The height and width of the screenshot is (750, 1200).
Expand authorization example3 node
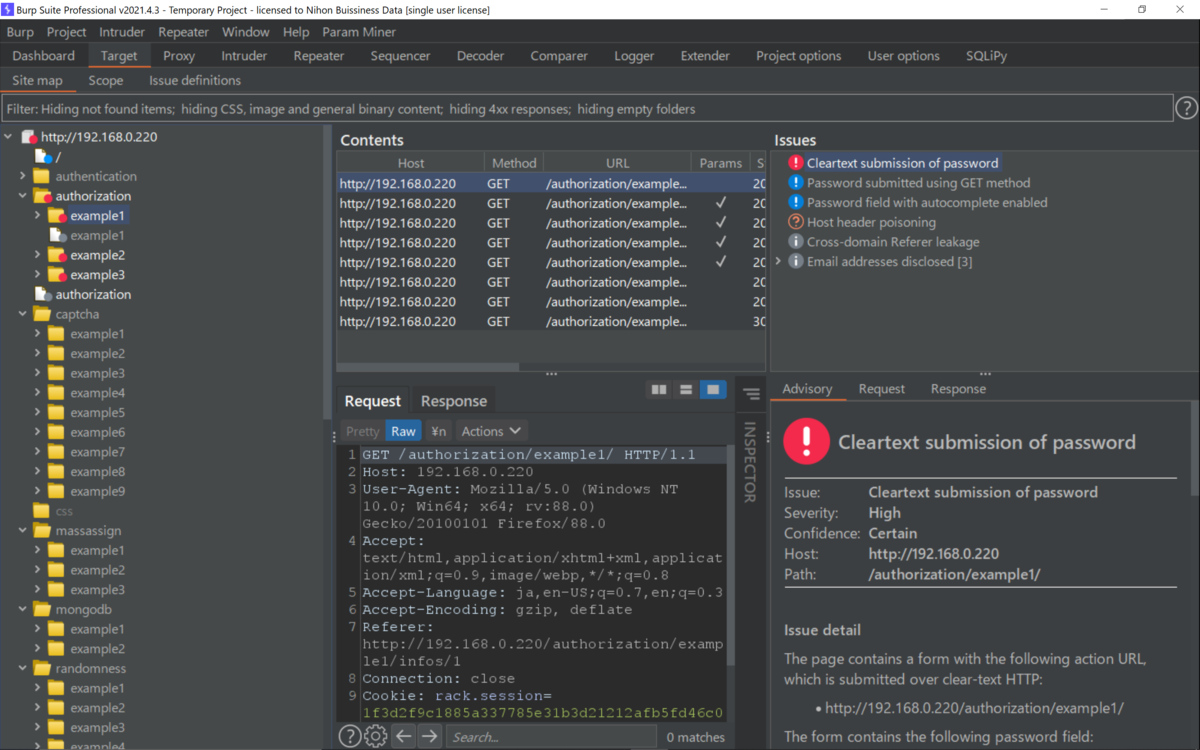(x=38, y=275)
